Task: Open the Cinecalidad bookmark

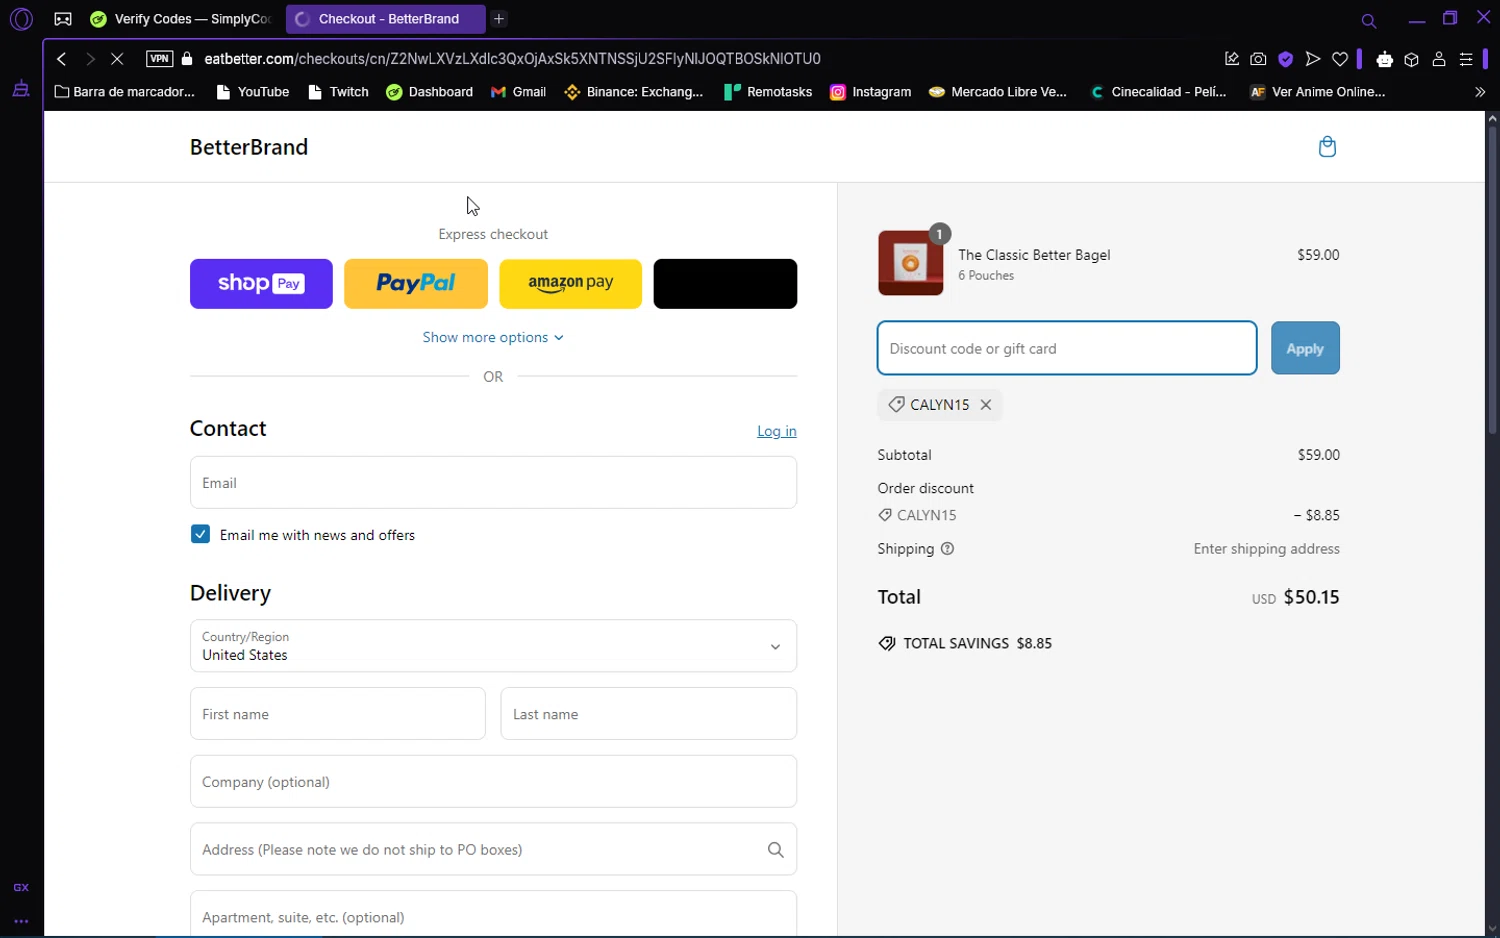Action: coord(1158,92)
